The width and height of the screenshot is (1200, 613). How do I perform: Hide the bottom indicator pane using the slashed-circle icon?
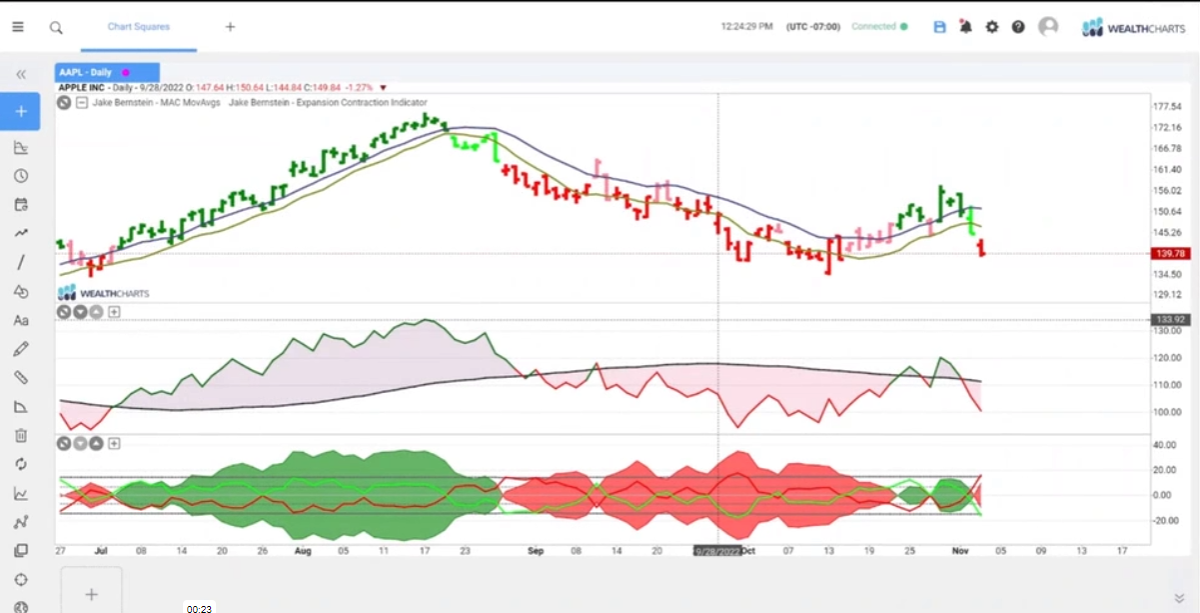64,443
